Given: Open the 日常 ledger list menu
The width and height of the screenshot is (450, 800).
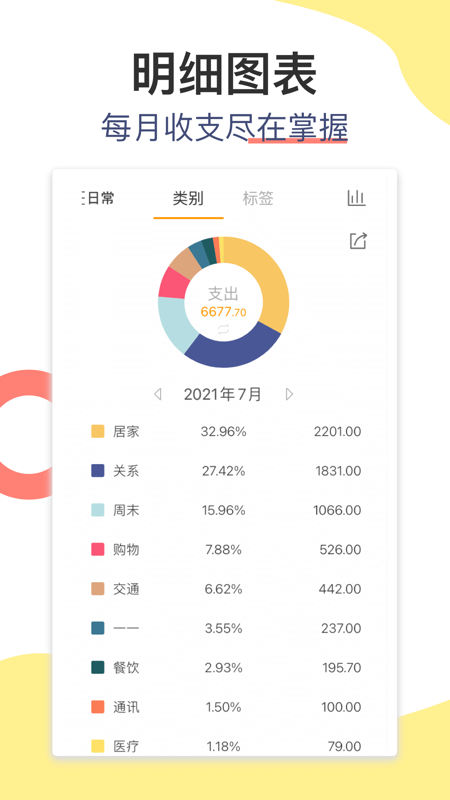Looking at the screenshot, I should click(98, 198).
